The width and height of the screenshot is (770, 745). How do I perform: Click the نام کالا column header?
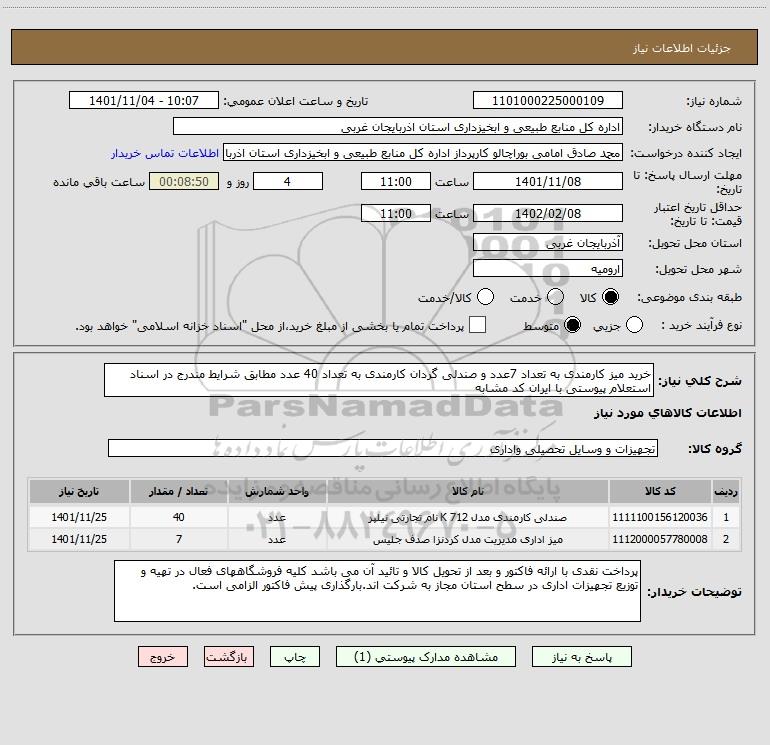tap(468, 491)
